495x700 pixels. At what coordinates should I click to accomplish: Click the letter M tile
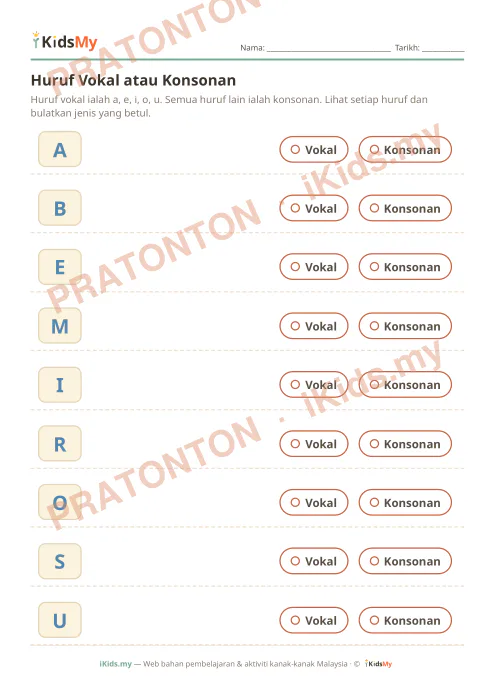pyautogui.click(x=60, y=326)
